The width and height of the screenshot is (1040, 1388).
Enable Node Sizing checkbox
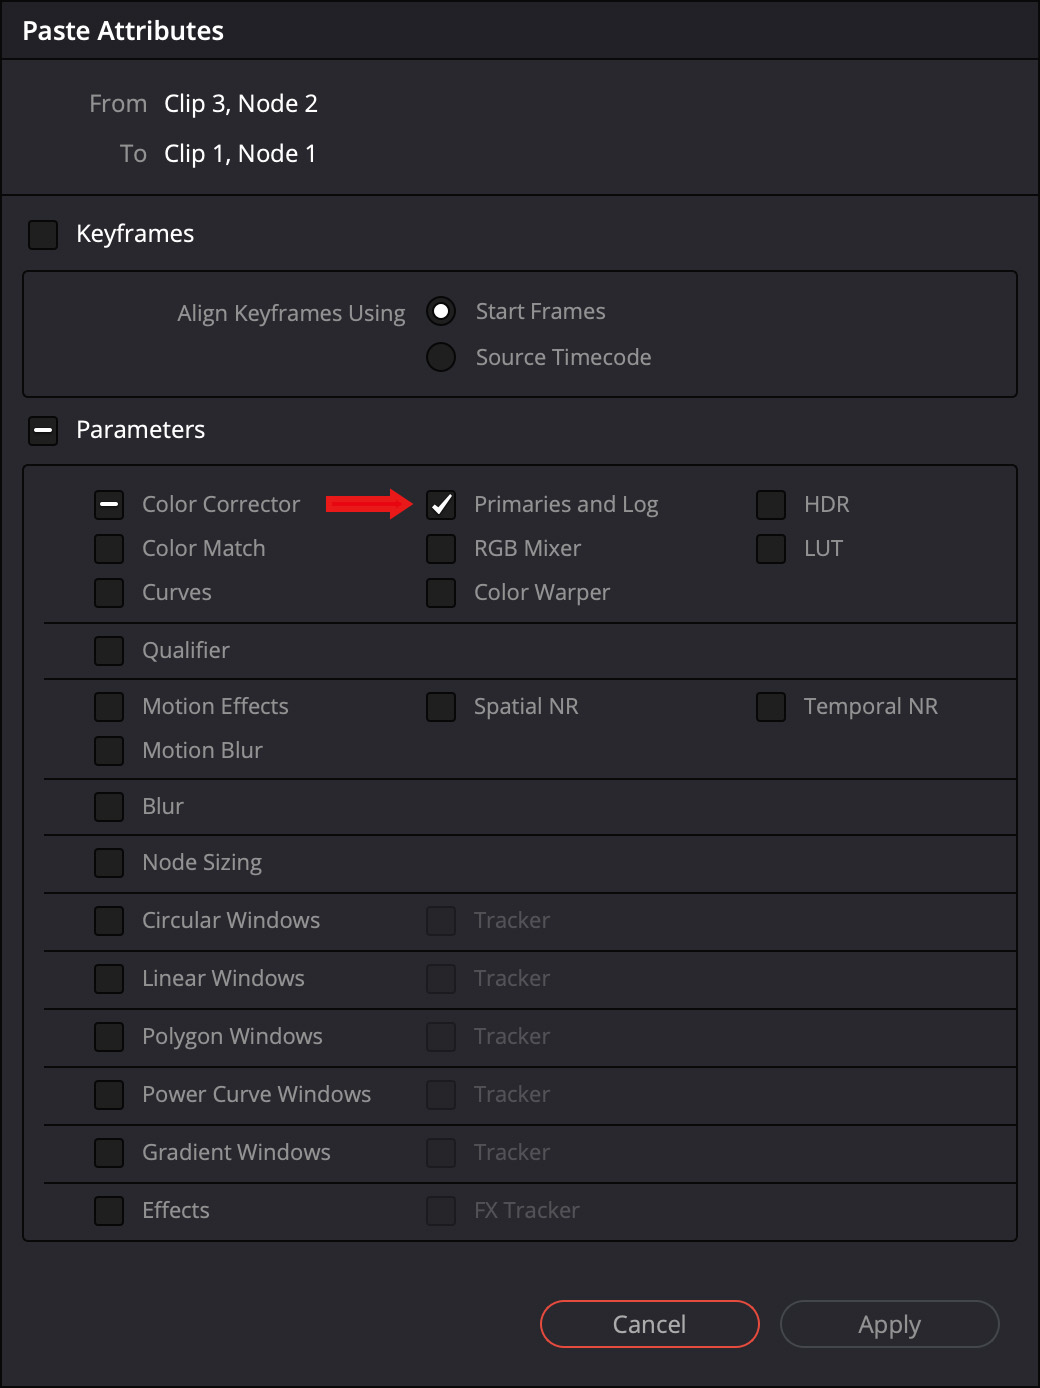pos(109,863)
